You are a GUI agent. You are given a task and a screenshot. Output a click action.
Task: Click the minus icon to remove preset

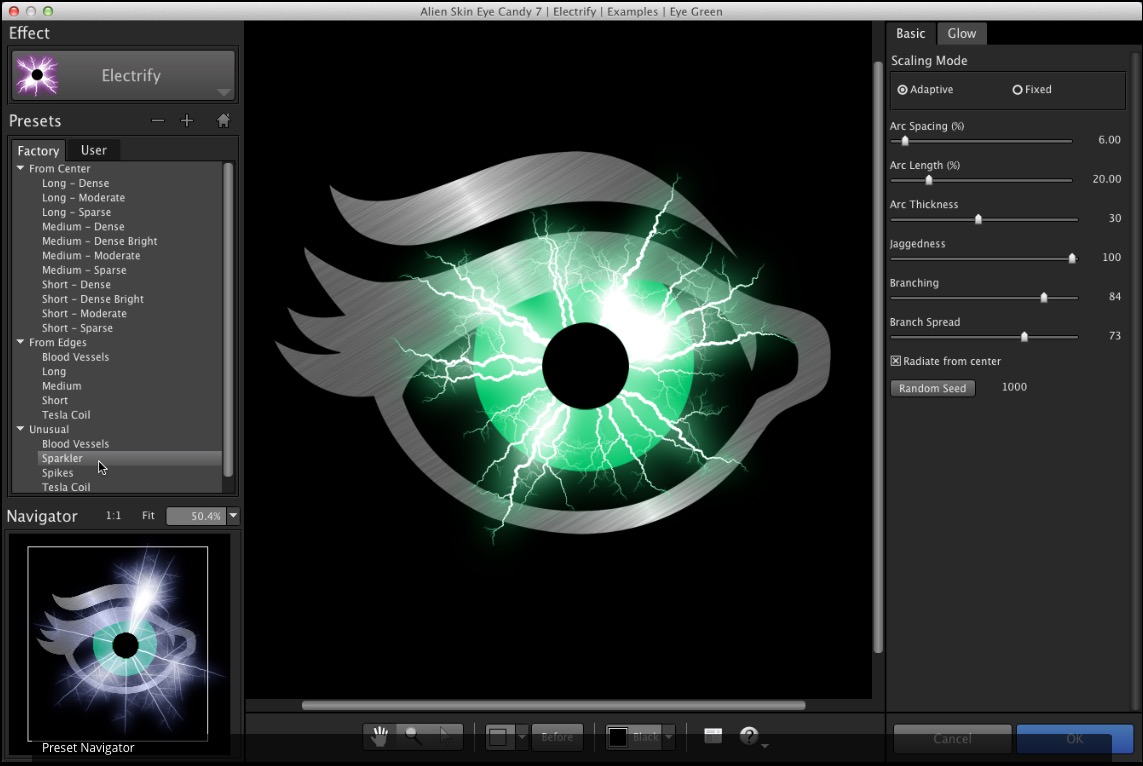click(x=157, y=121)
